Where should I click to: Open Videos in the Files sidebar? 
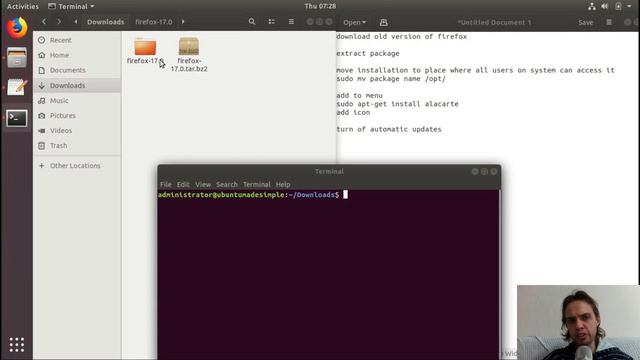pyautogui.click(x=77, y=131)
